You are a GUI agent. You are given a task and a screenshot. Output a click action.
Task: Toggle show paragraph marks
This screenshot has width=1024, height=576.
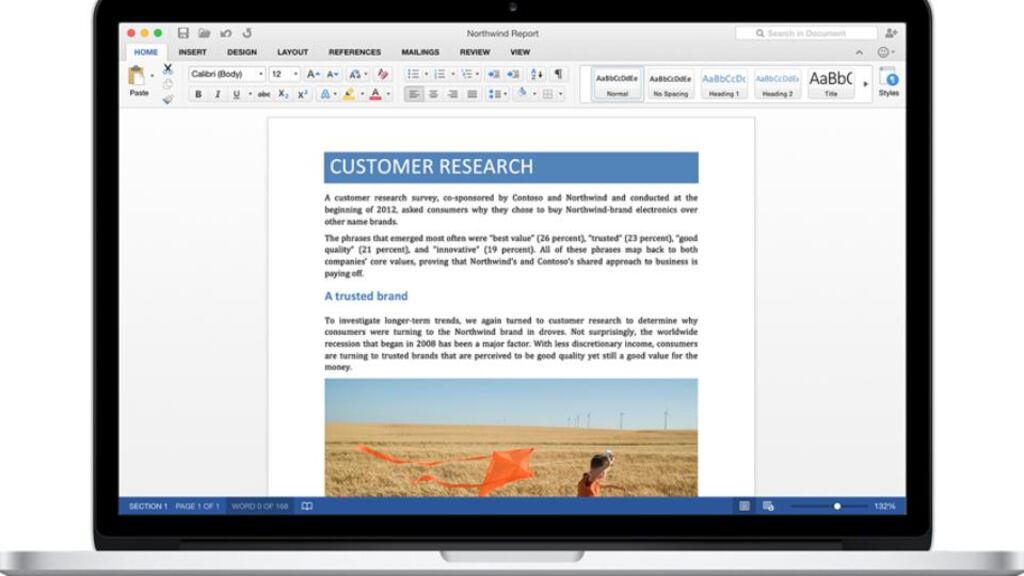click(x=558, y=74)
